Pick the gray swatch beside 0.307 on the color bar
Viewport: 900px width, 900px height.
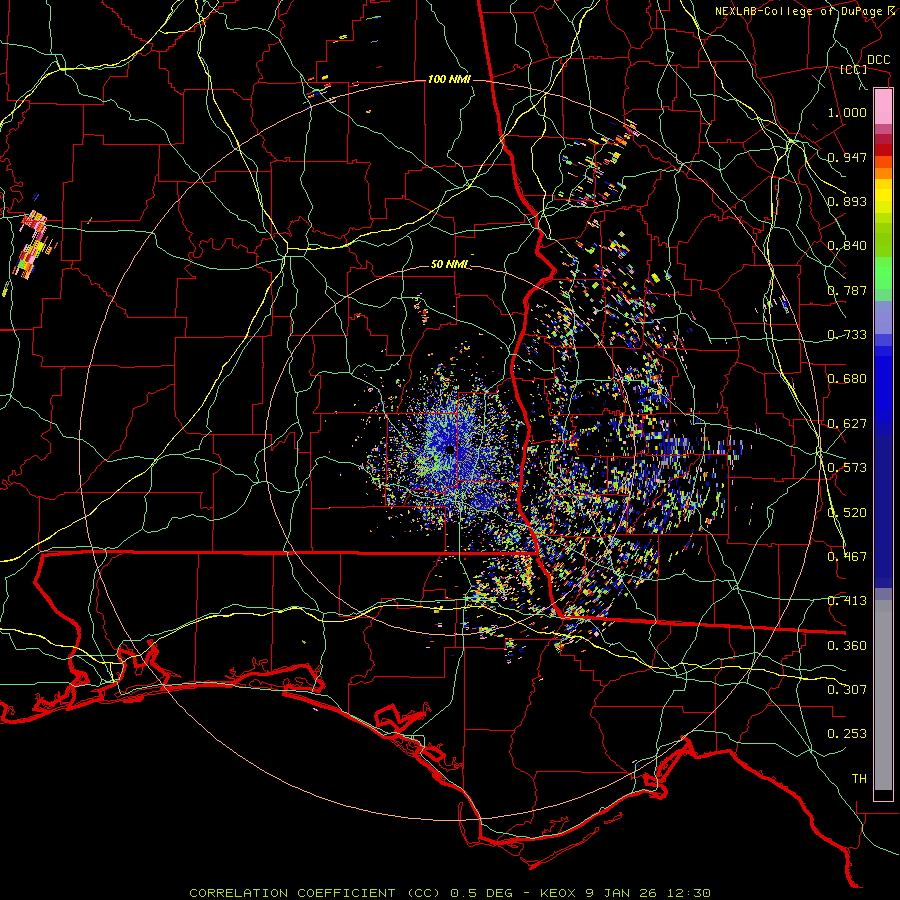click(x=883, y=695)
